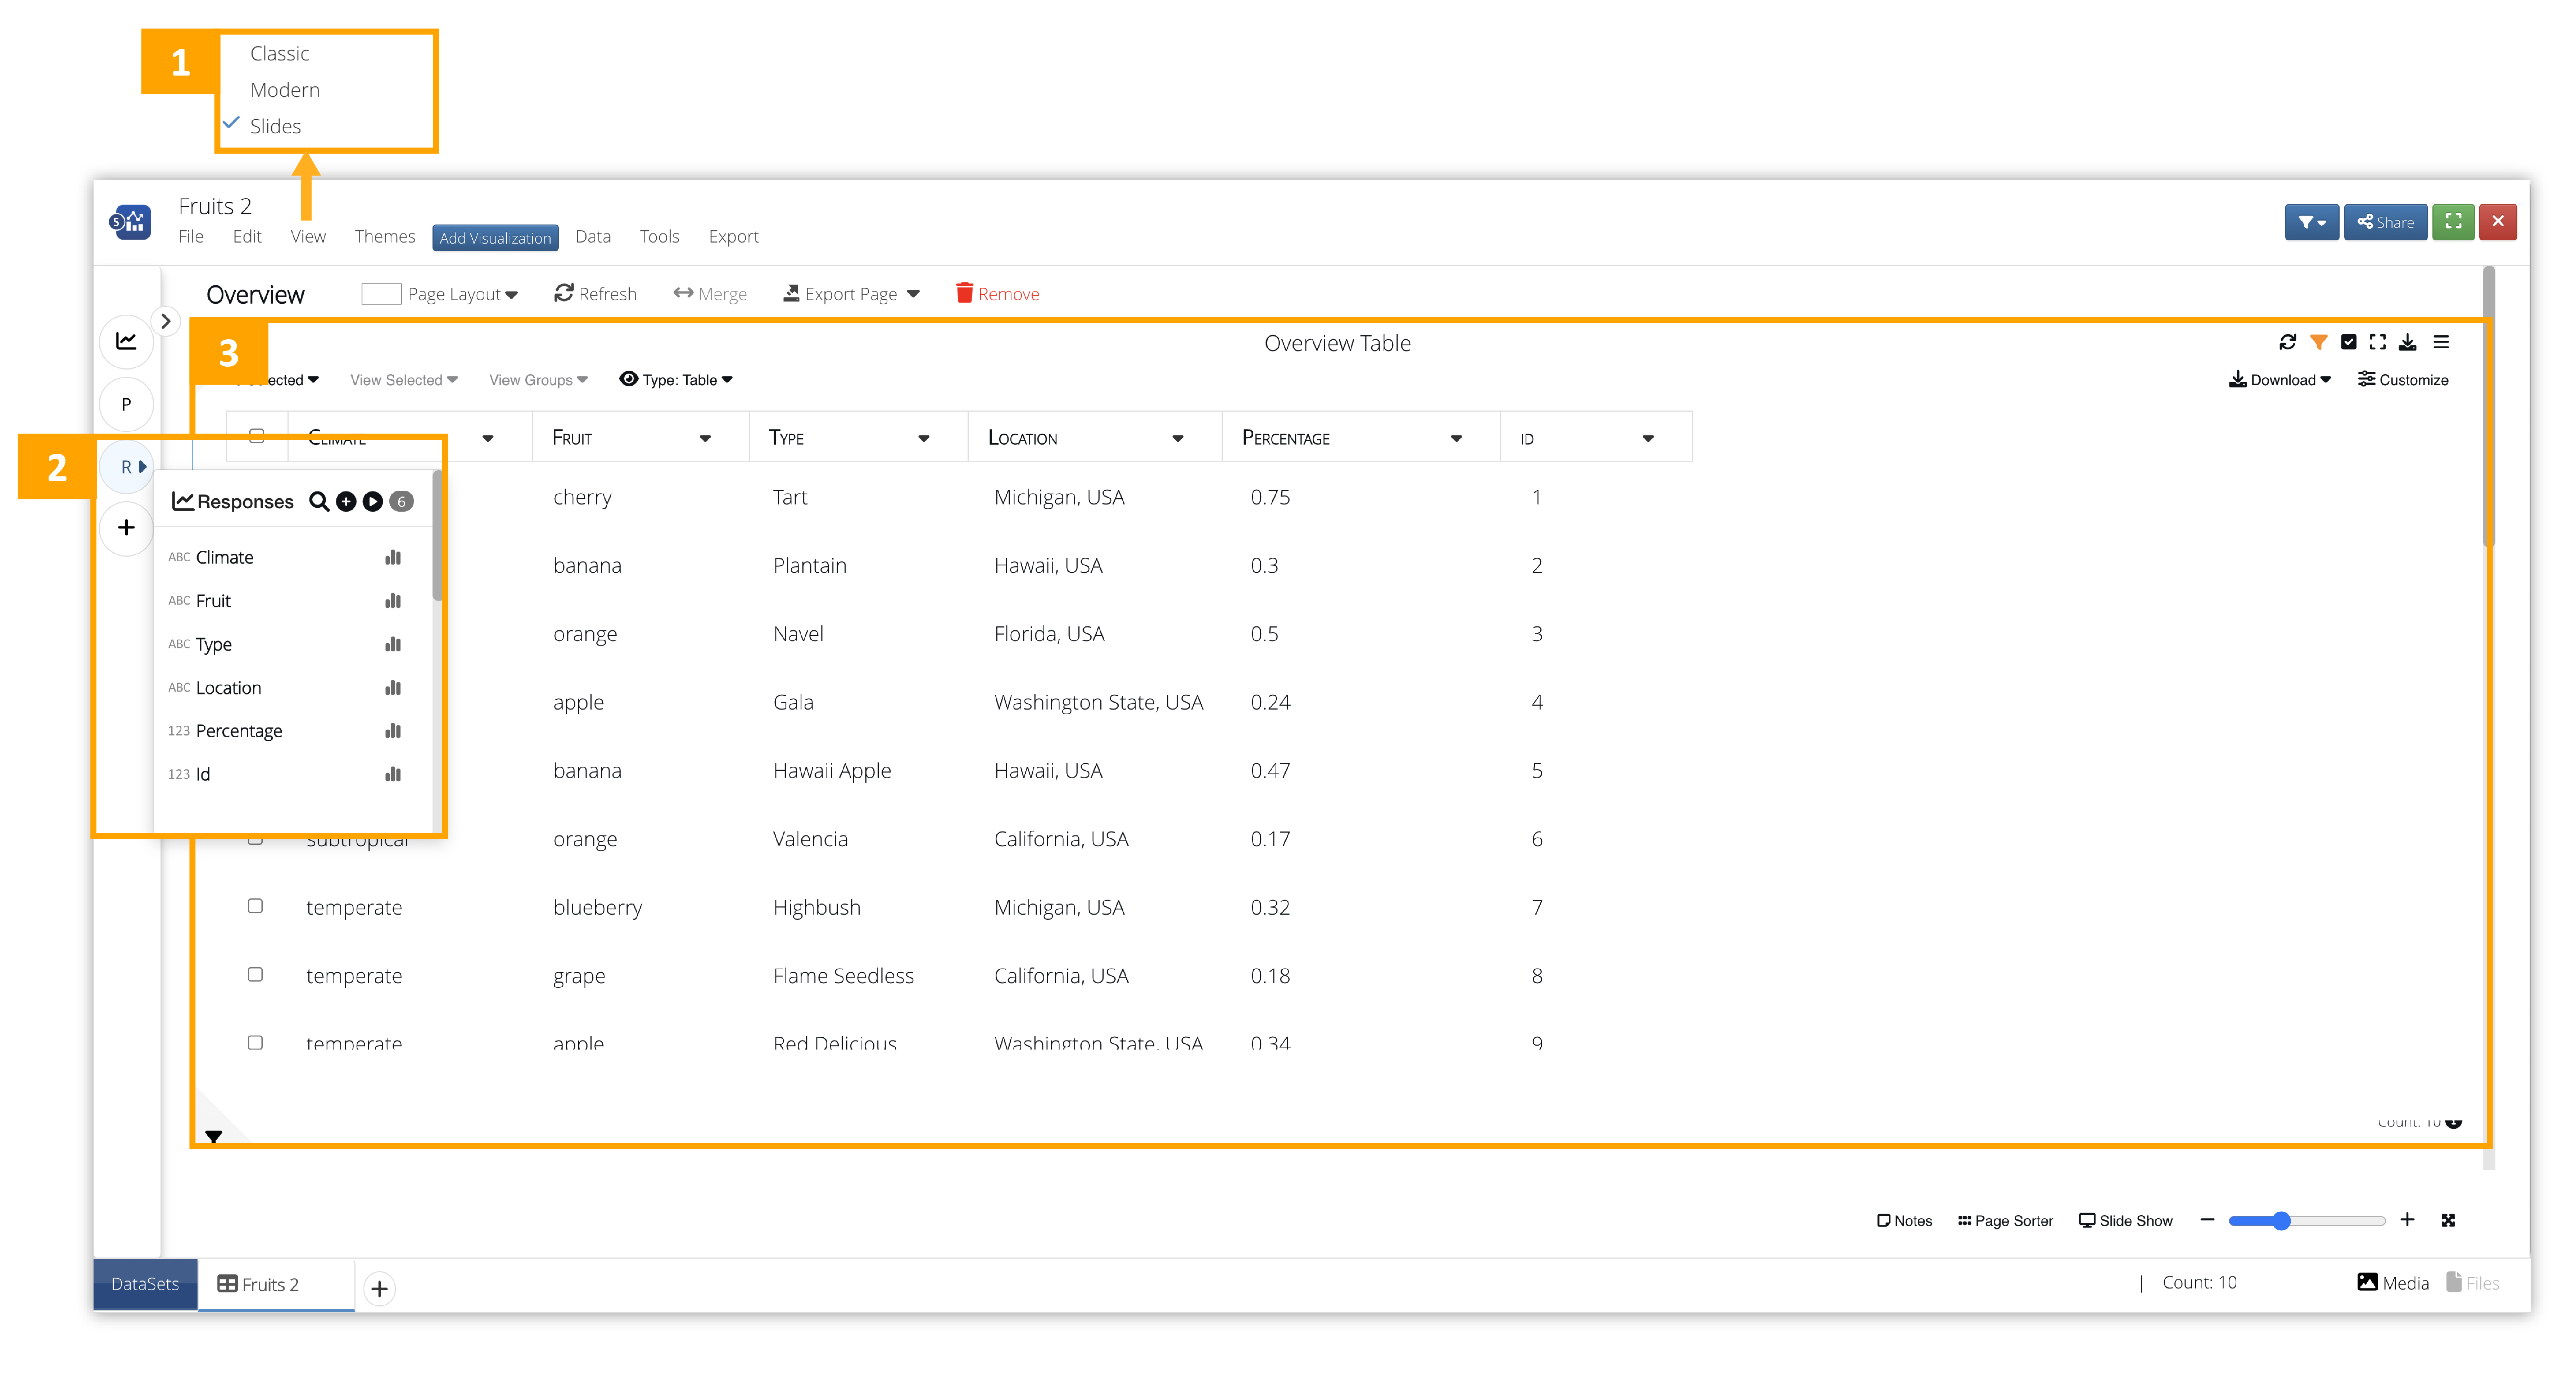Open the Type: Table view dropdown

pos(676,380)
